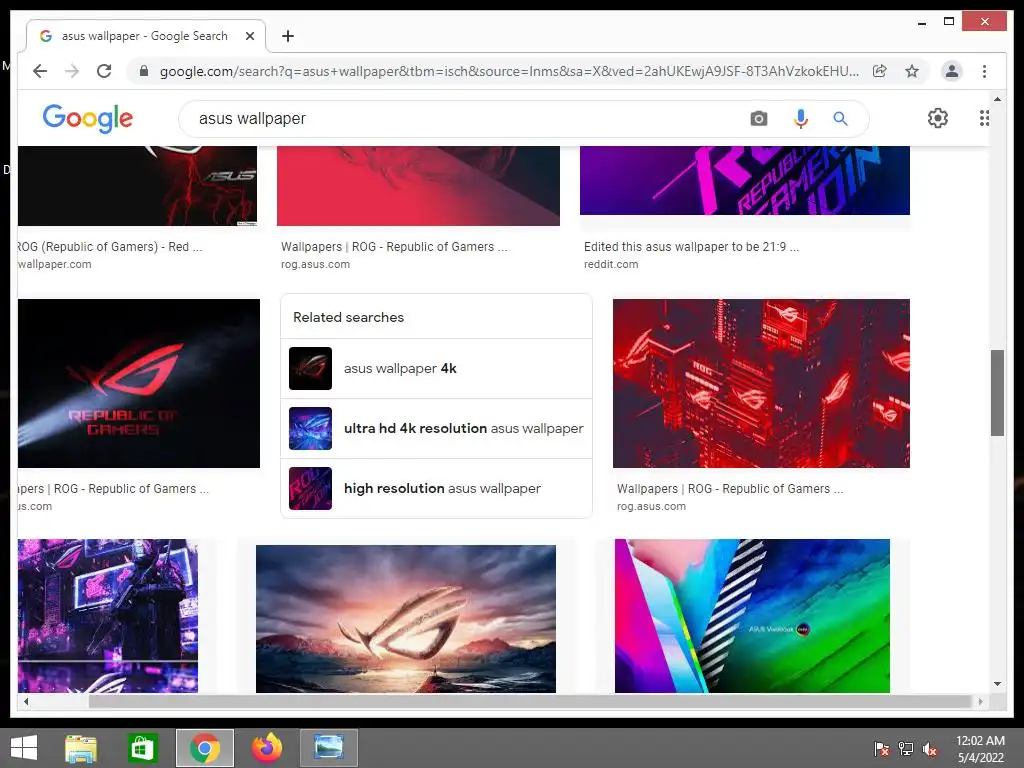
Task: Click the horizontal scrollbar right arrow
Action: [x=980, y=701]
